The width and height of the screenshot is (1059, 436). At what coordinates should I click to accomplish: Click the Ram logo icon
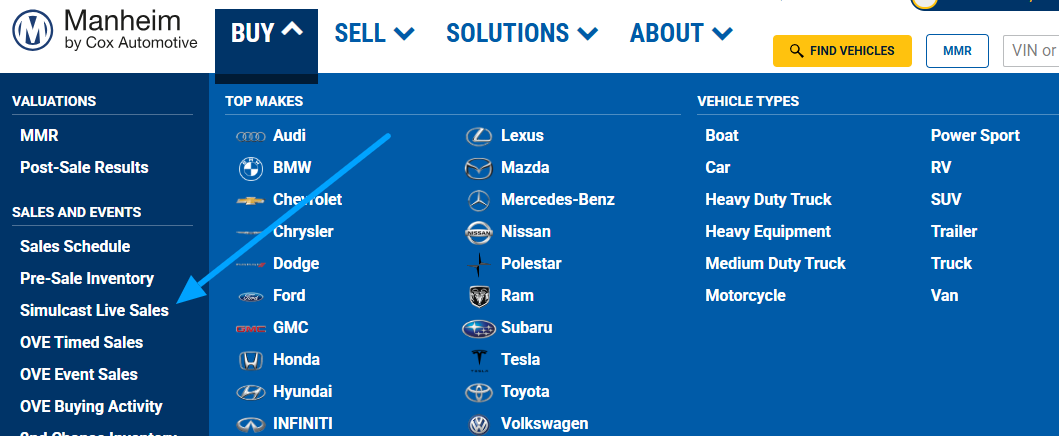click(x=479, y=296)
